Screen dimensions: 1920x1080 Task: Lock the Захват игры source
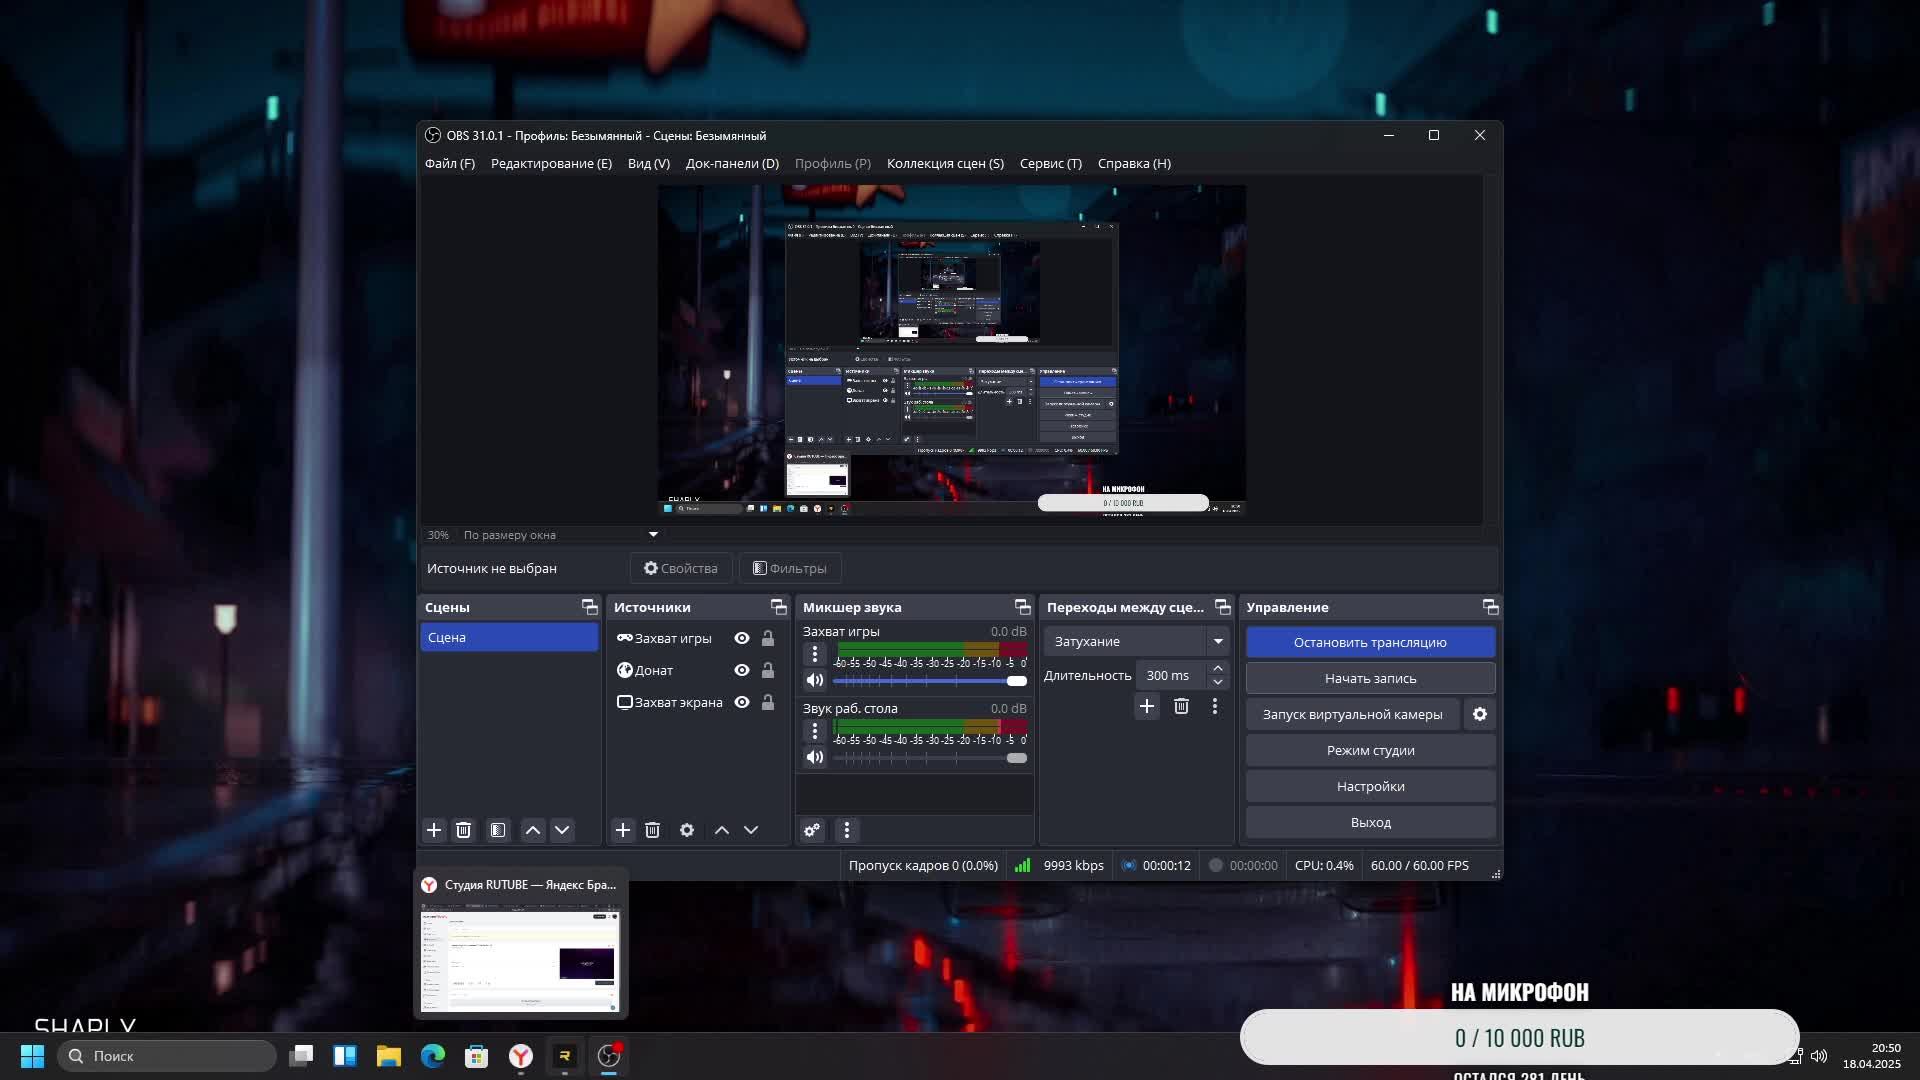point(768,638)
